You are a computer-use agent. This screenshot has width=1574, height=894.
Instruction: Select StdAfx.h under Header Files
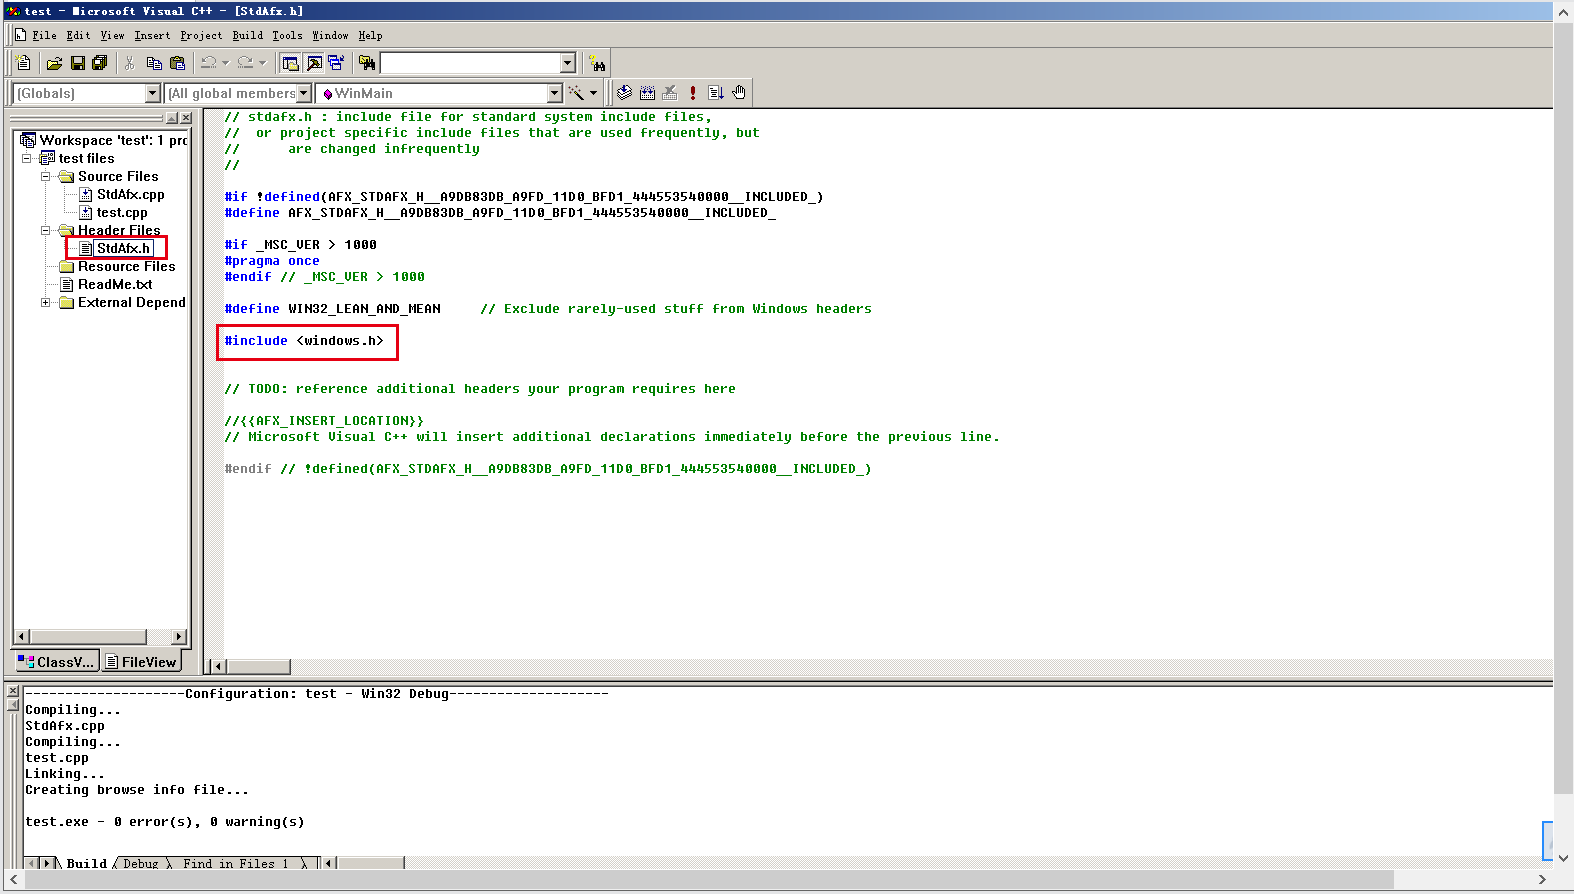(x=123, y=248)
